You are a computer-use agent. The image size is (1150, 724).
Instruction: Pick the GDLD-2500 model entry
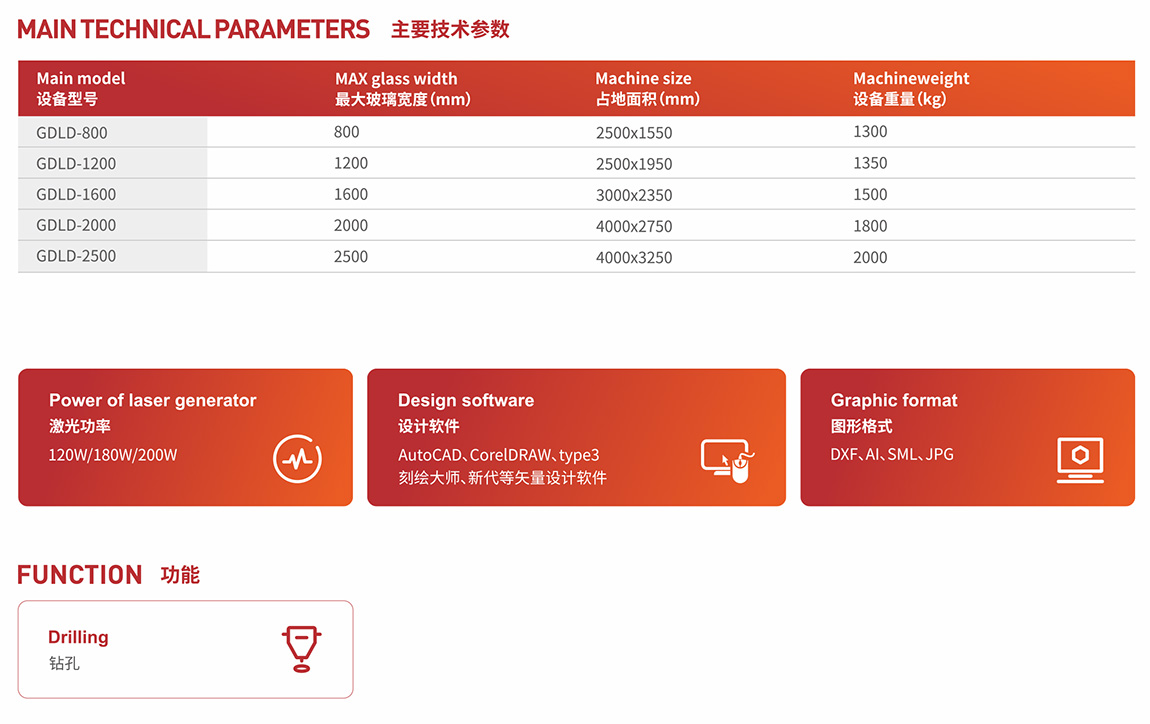[76, 256]
